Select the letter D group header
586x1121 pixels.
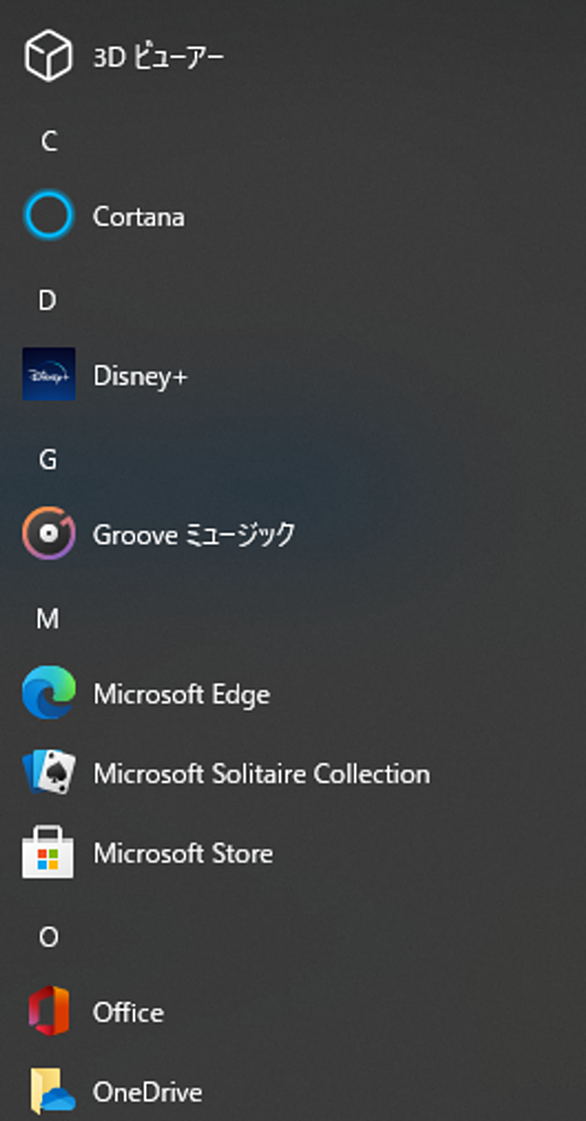pos(47,301)
